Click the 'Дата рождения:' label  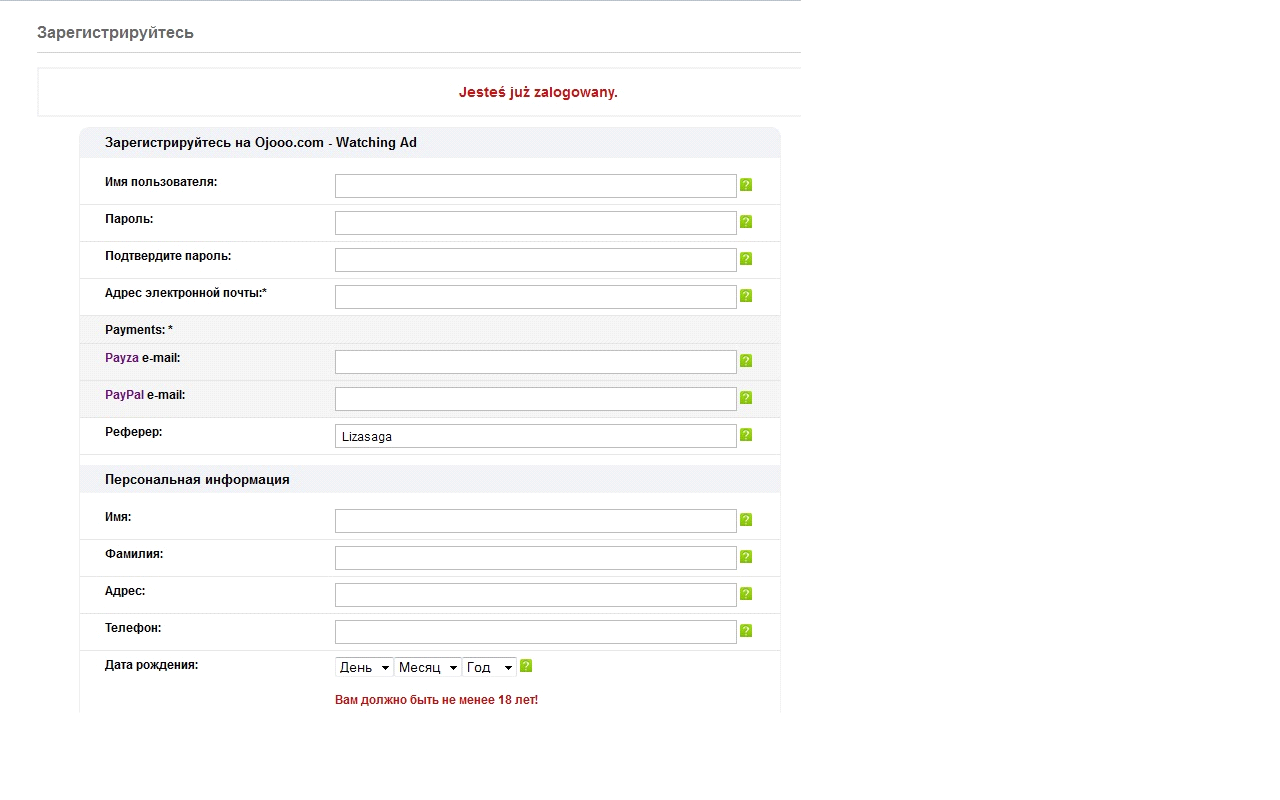coord(151,665)
